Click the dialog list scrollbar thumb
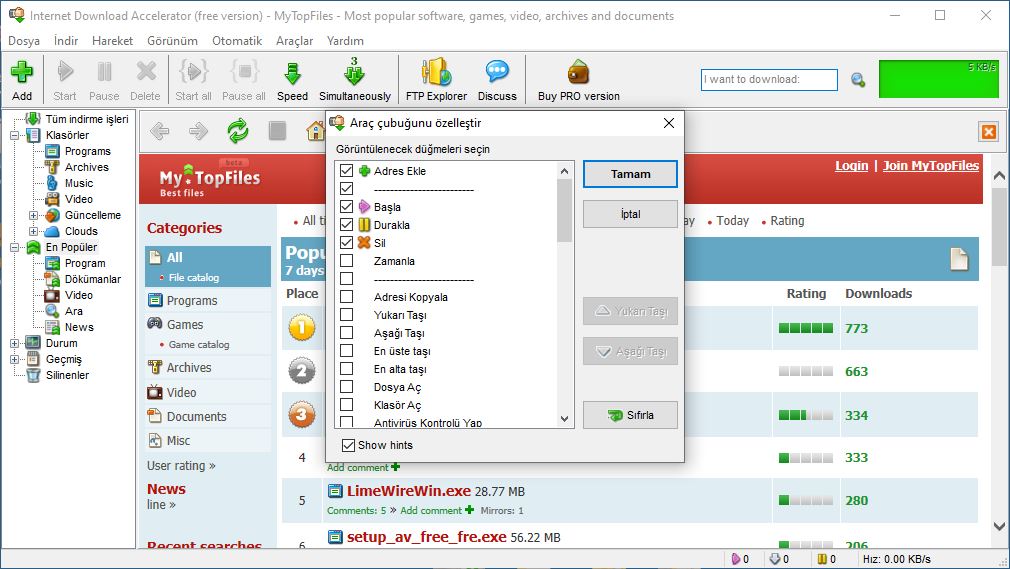The image size is (1010, 569). pyautogui.click(x=564, y=211)
